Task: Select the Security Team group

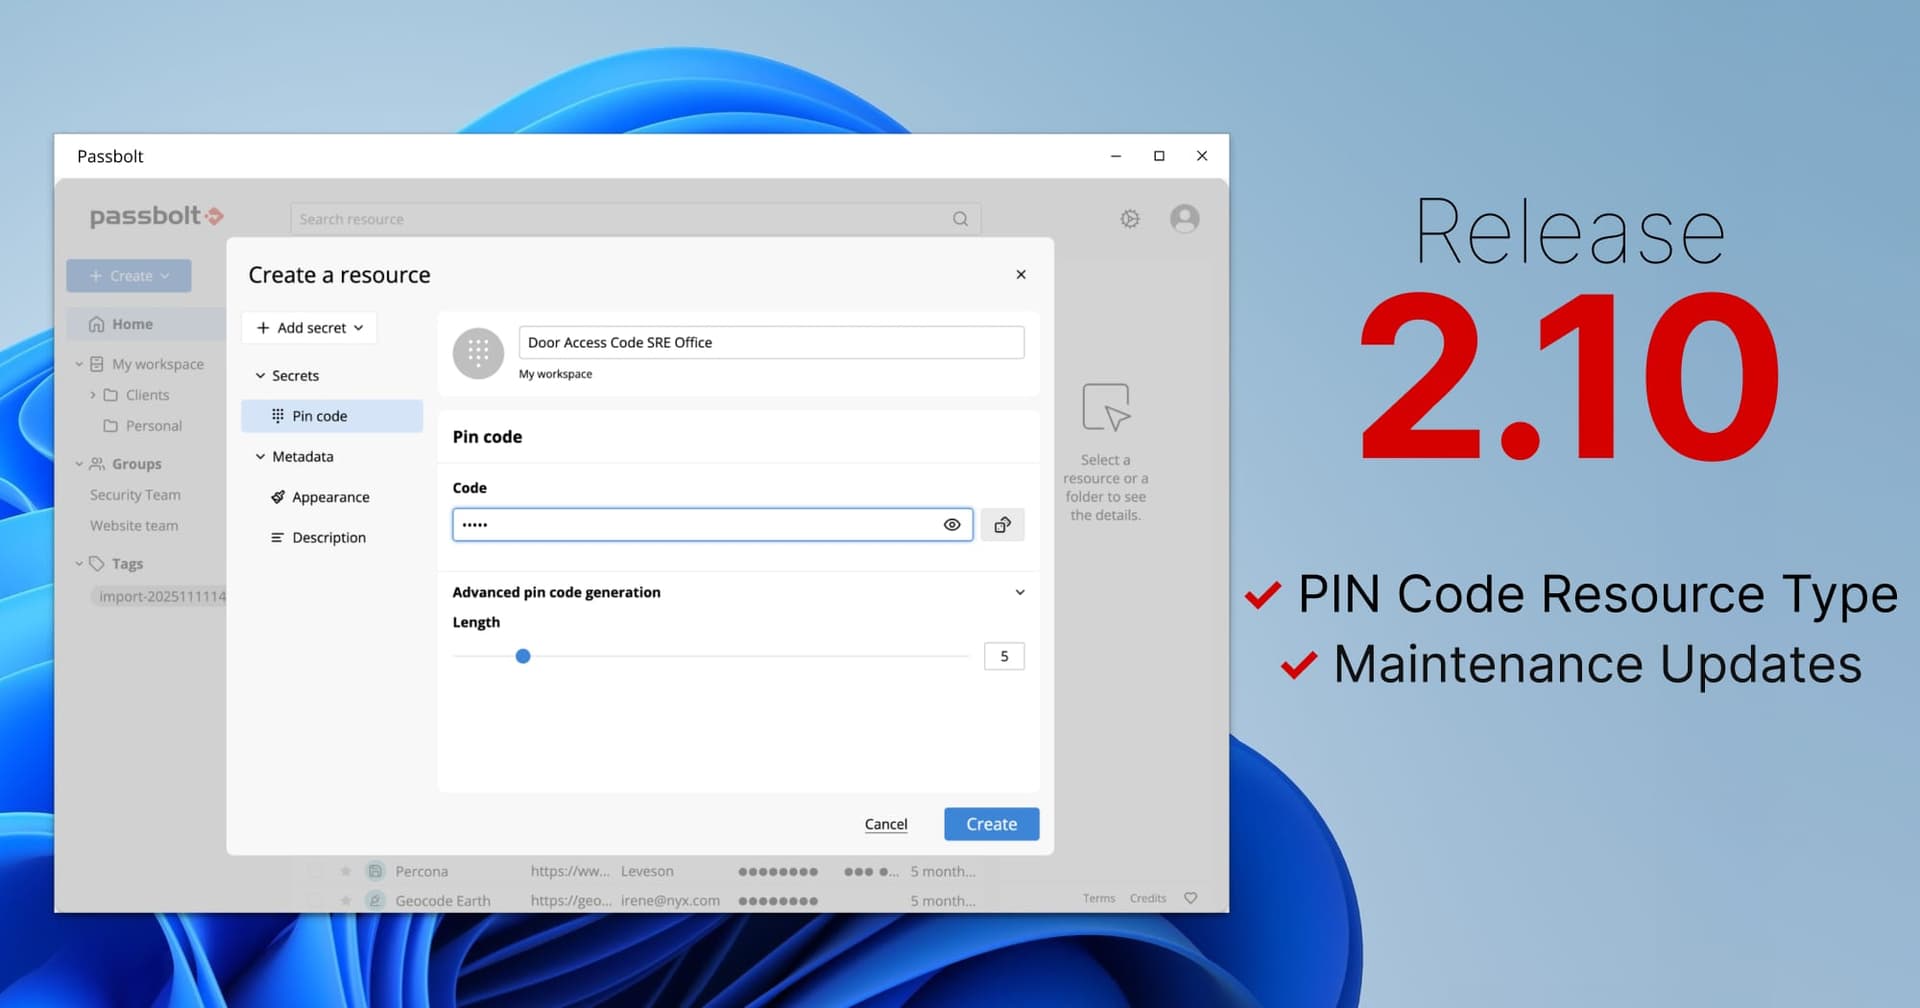Action: (x=135, y=495)
